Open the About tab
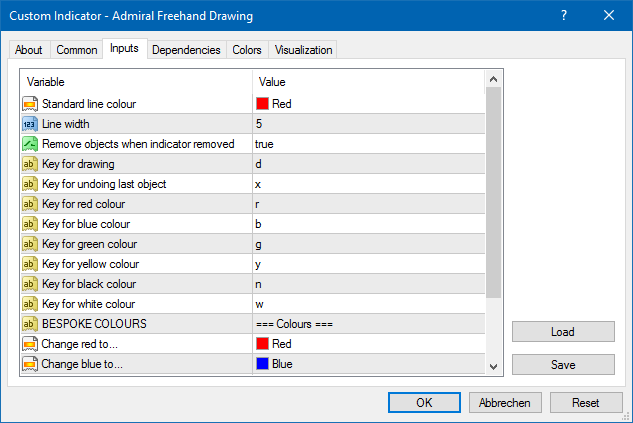This screenshot has height=423, width=633. (x=29, y=50)
